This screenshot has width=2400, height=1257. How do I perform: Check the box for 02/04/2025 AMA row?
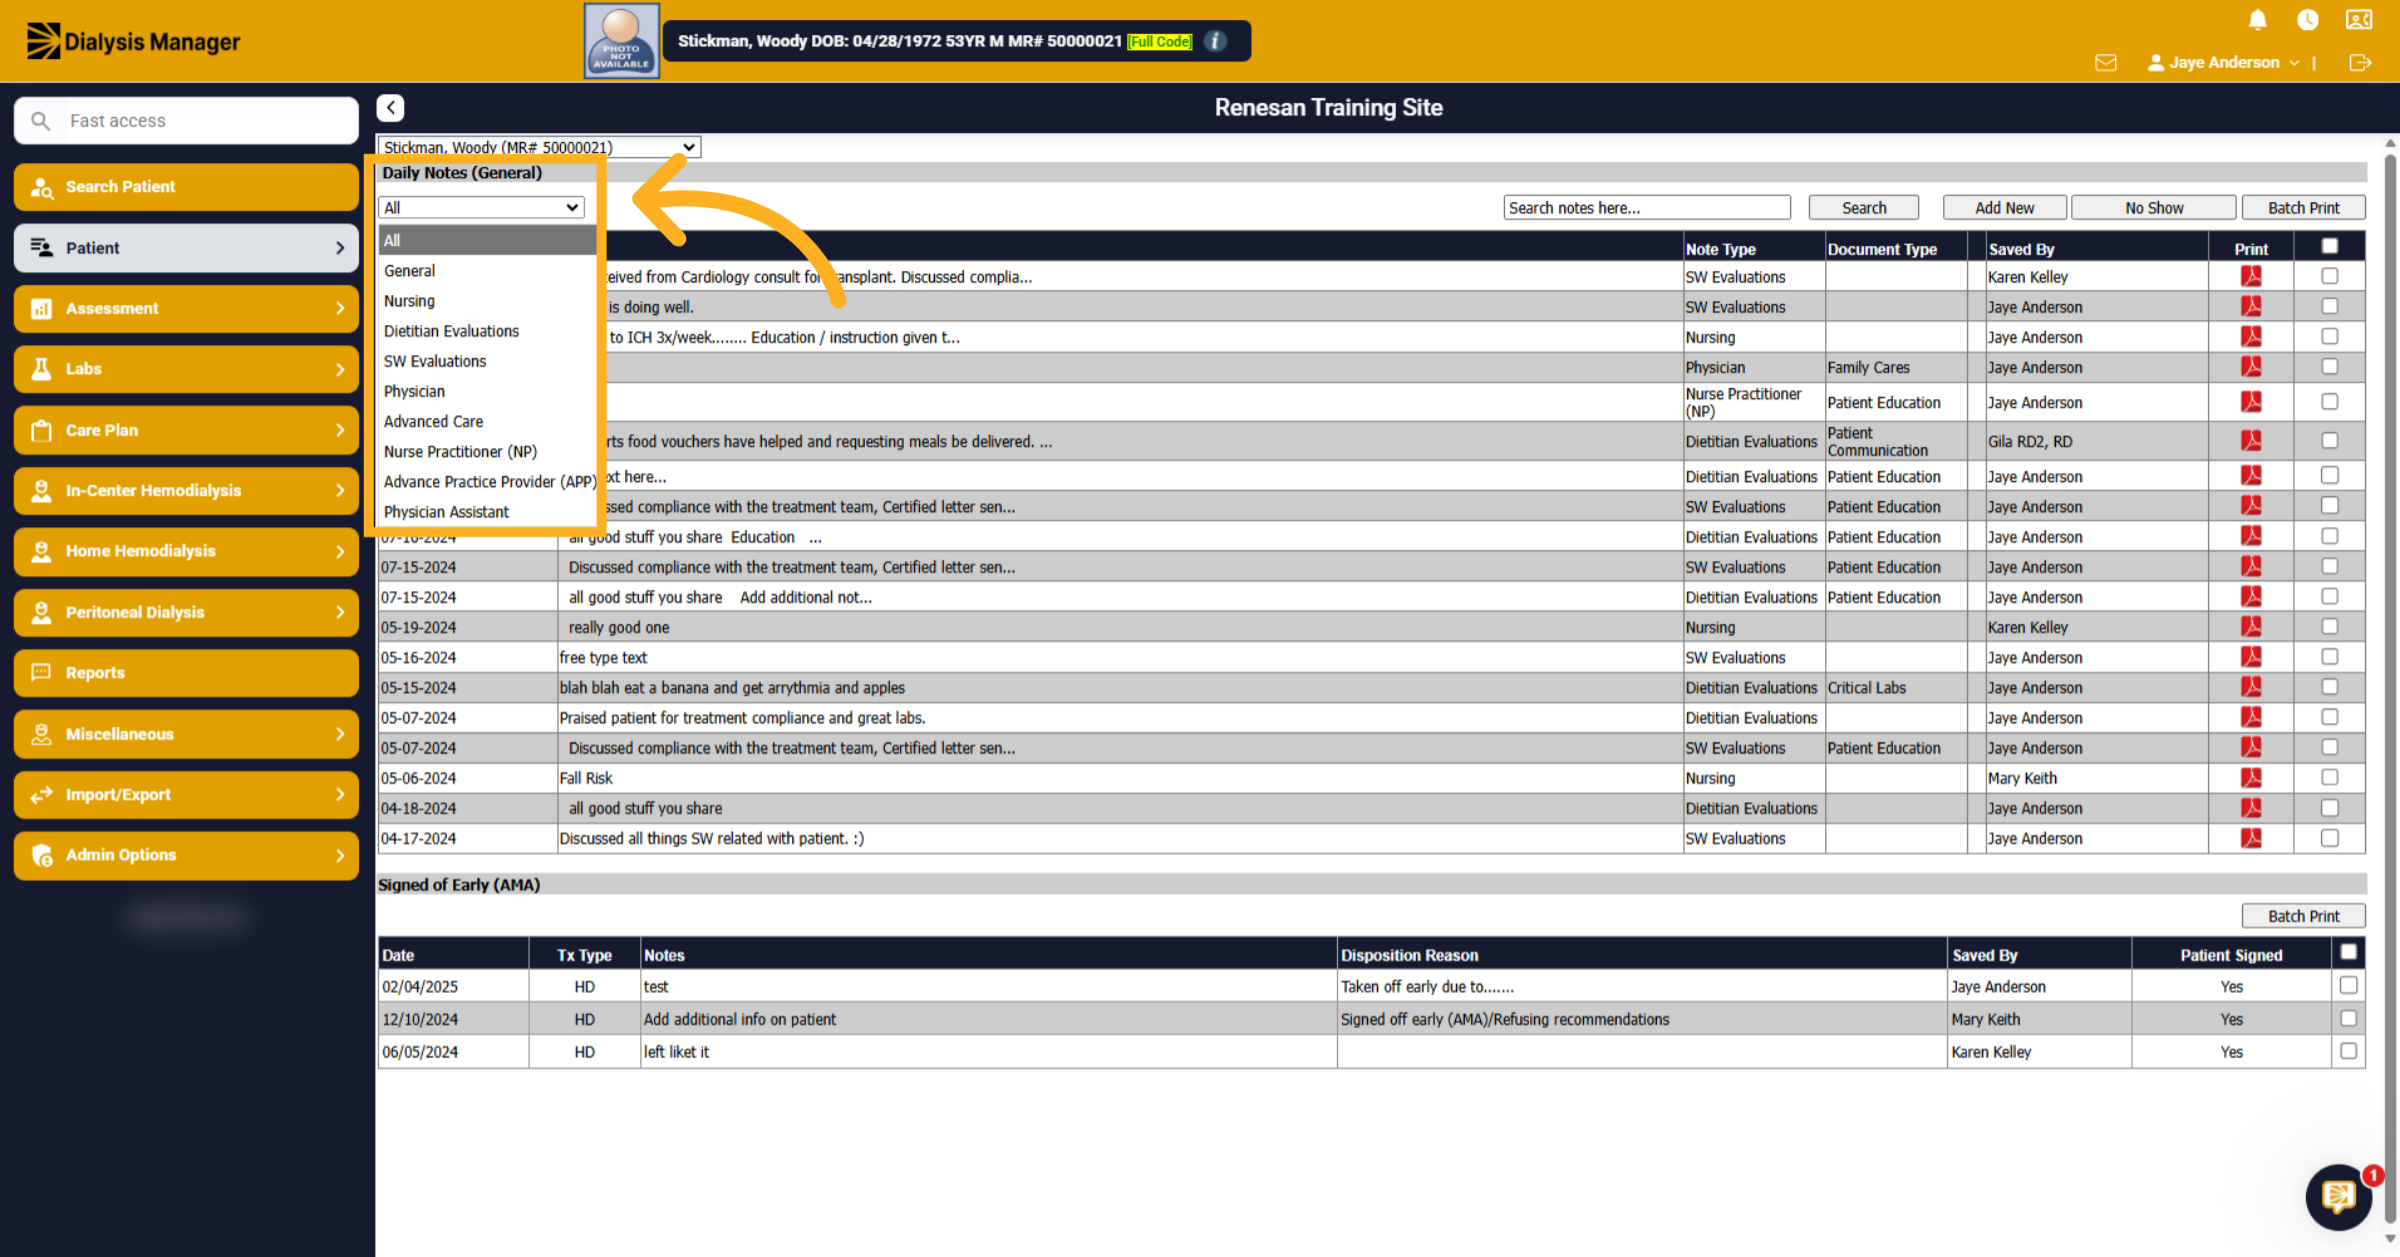pos(2348,985)
